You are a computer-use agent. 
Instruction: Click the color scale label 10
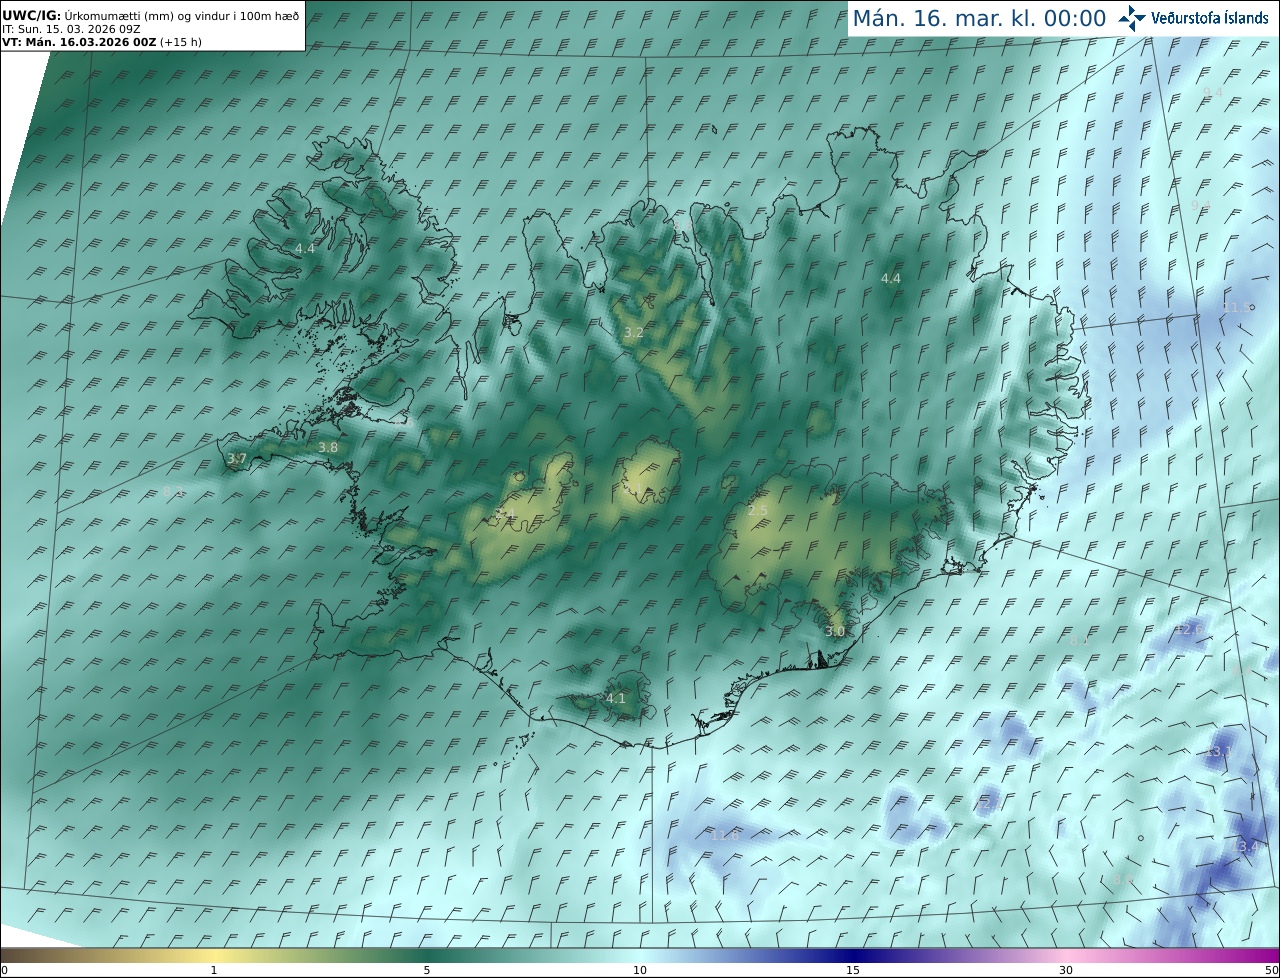640,970
